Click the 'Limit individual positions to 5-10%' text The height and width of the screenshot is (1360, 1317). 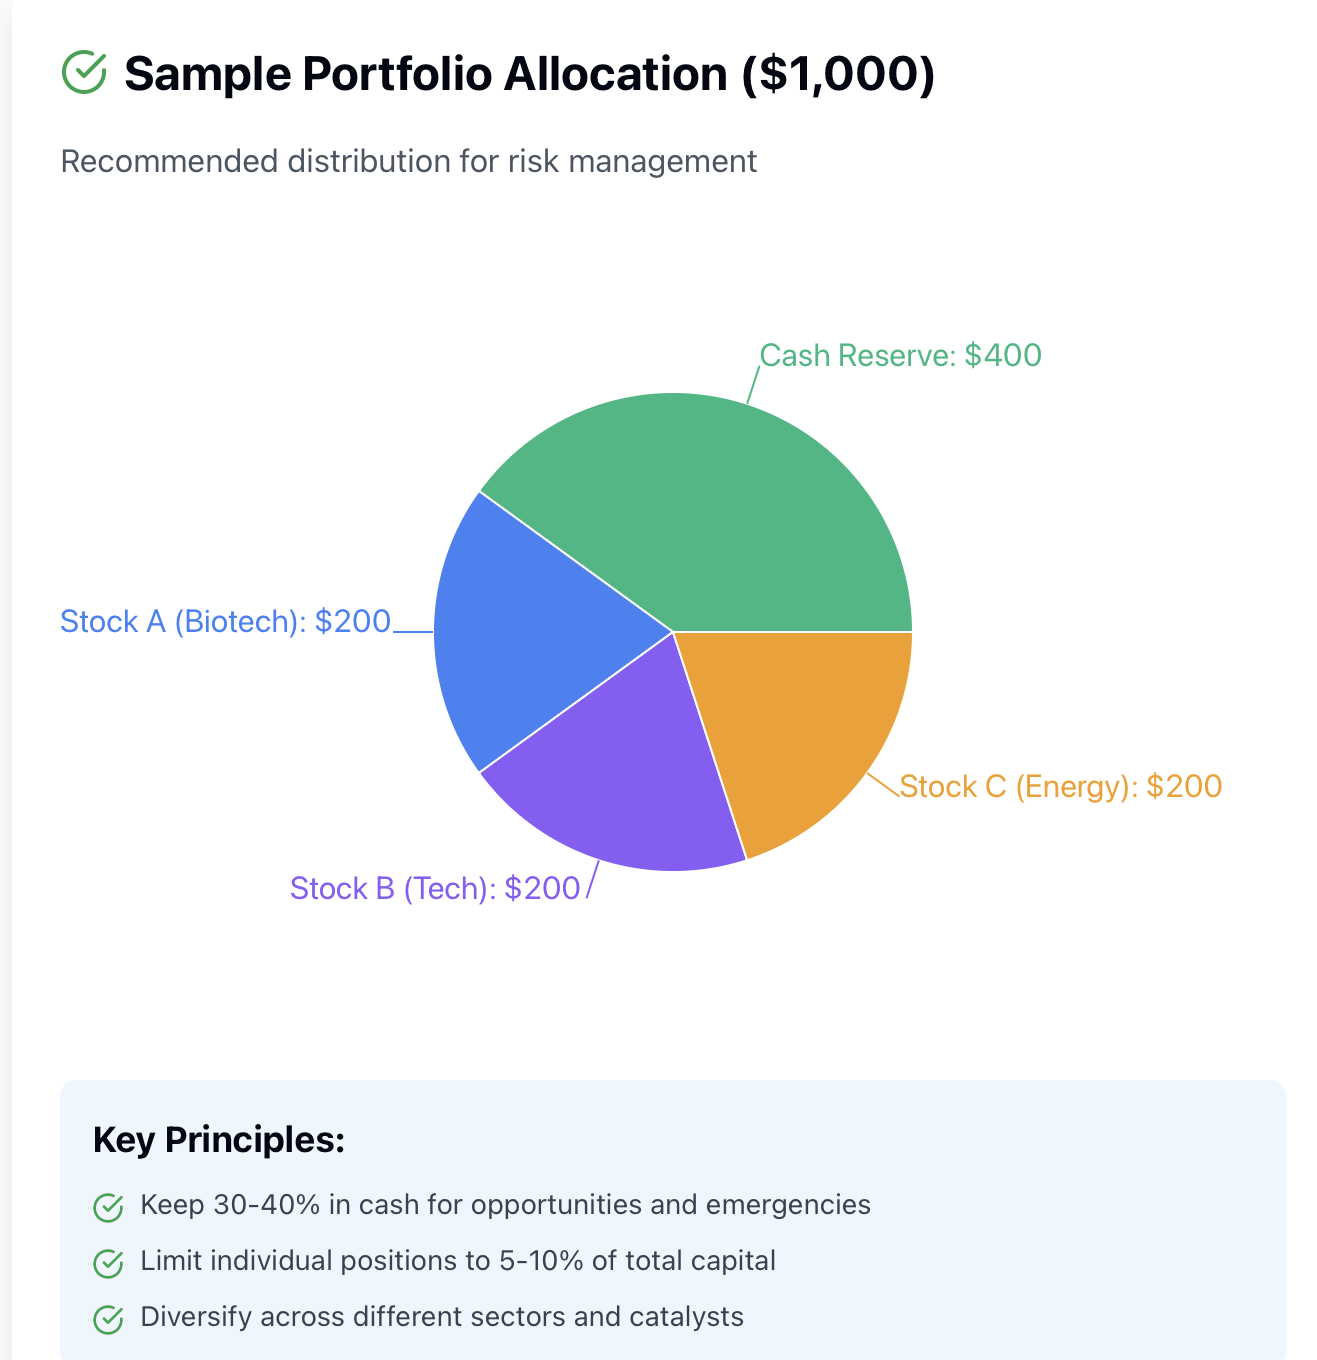click(x=458, y=1261)
